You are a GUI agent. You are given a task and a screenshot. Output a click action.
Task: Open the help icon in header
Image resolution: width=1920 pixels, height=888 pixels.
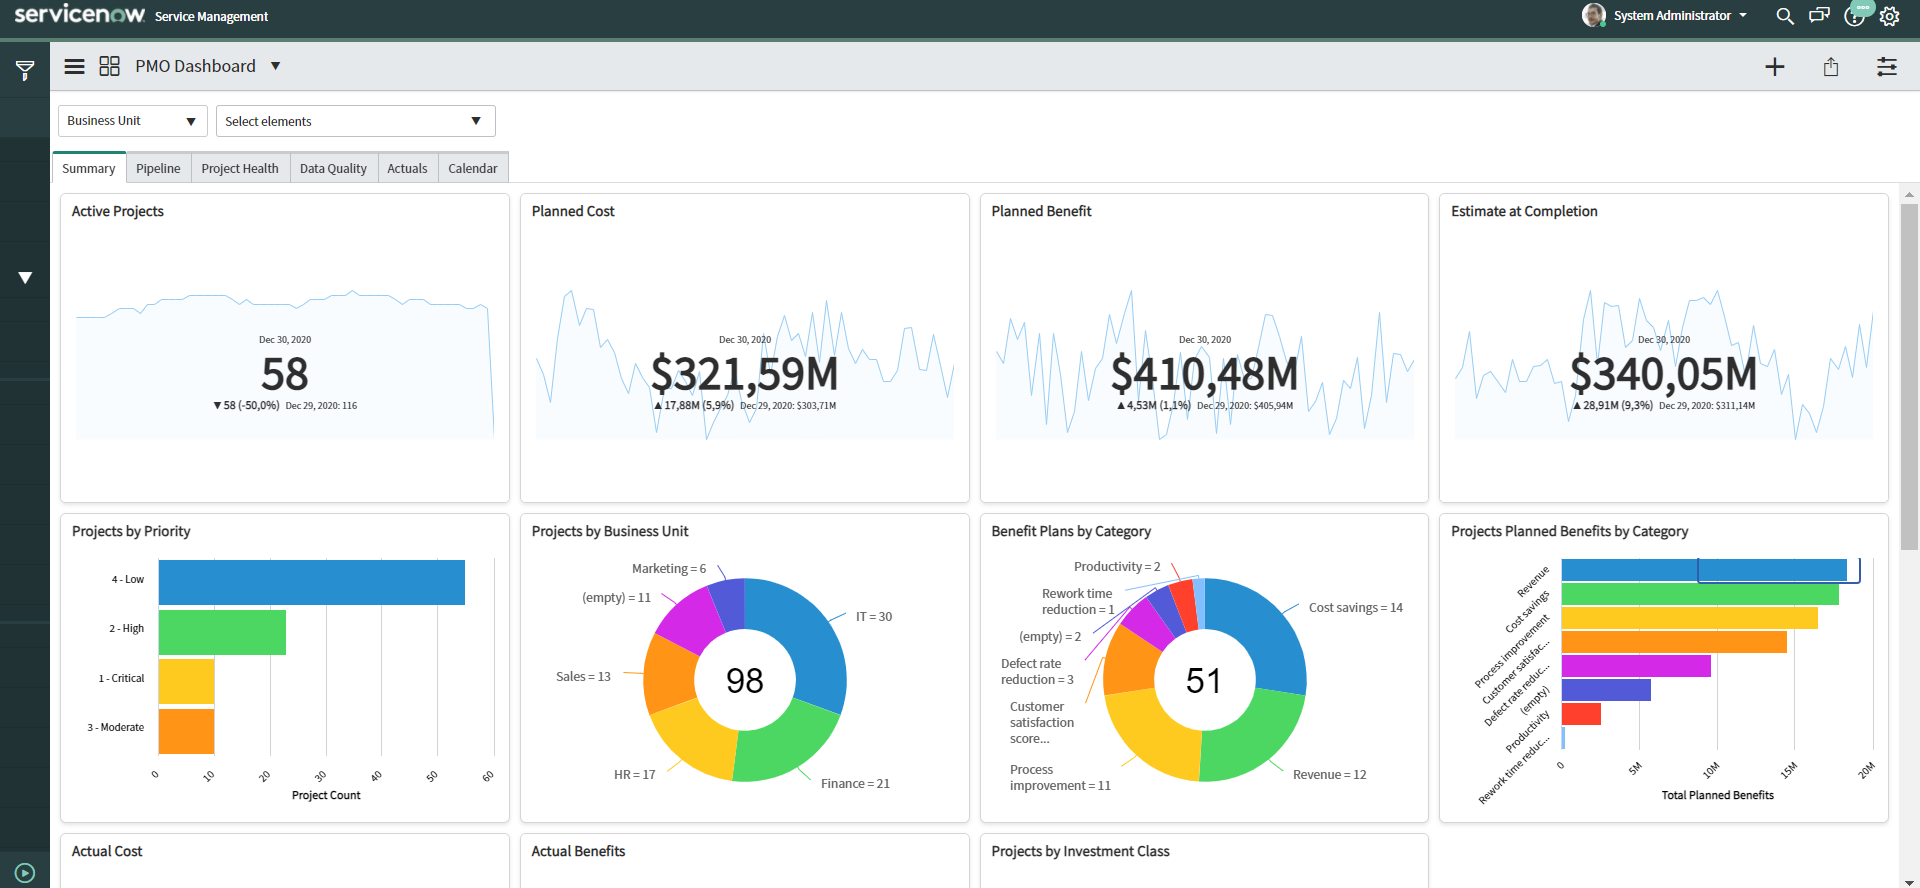1855,15
